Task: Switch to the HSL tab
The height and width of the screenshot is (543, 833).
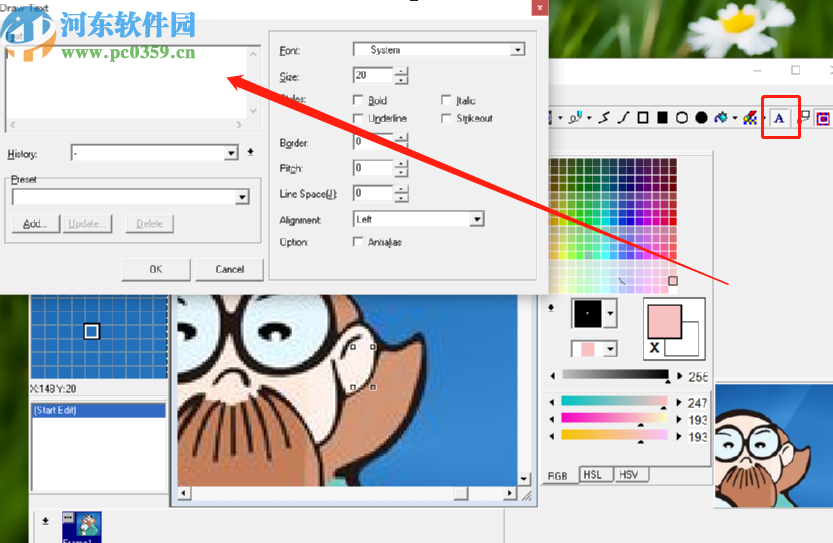Action: (x=593, y=474)
